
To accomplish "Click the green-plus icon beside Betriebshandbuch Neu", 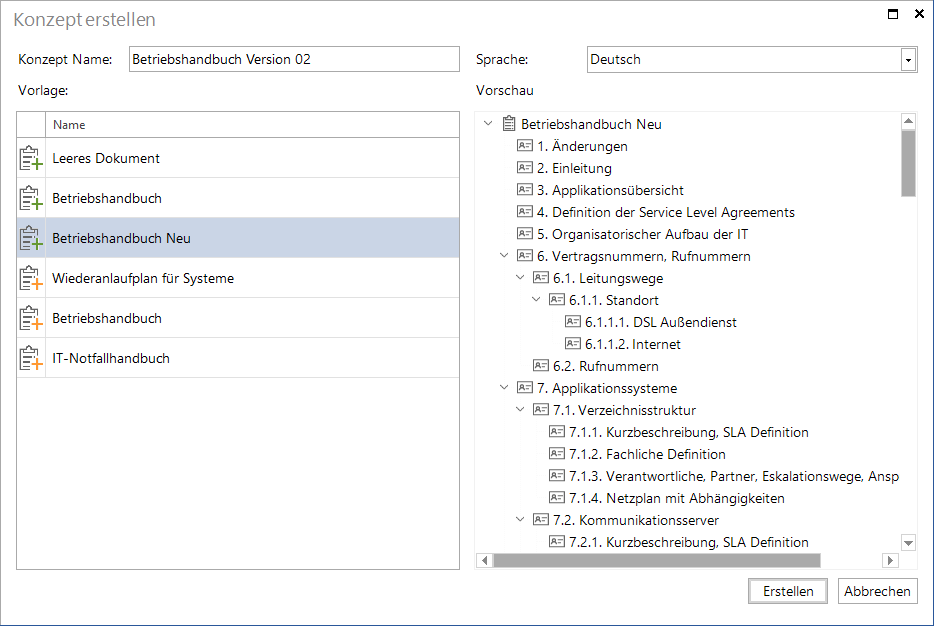I will (31, 238).
